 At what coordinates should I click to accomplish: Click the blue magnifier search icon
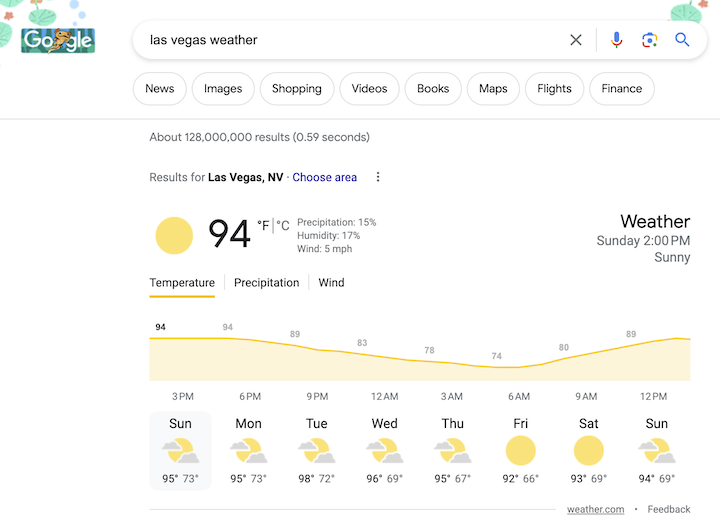click(682, 40)
